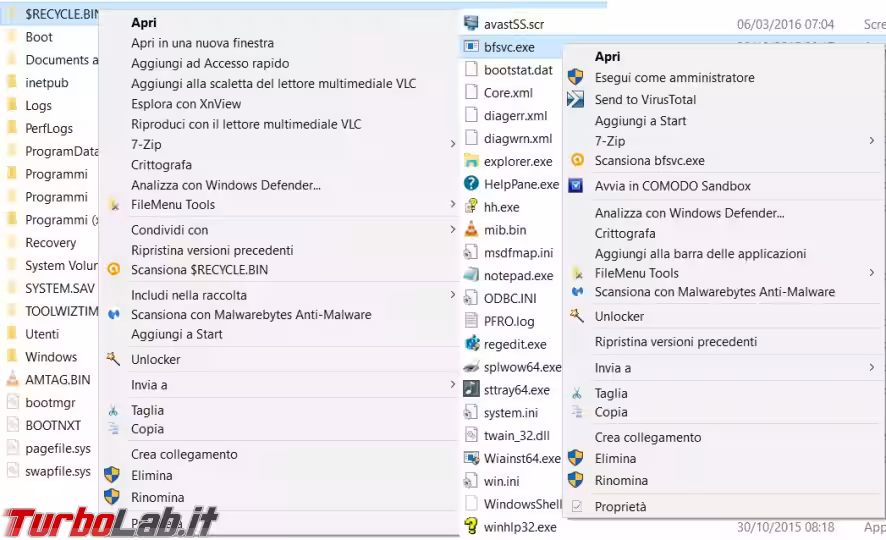
Task: Click the notepad.exe icon
Action: click(471, 275)
